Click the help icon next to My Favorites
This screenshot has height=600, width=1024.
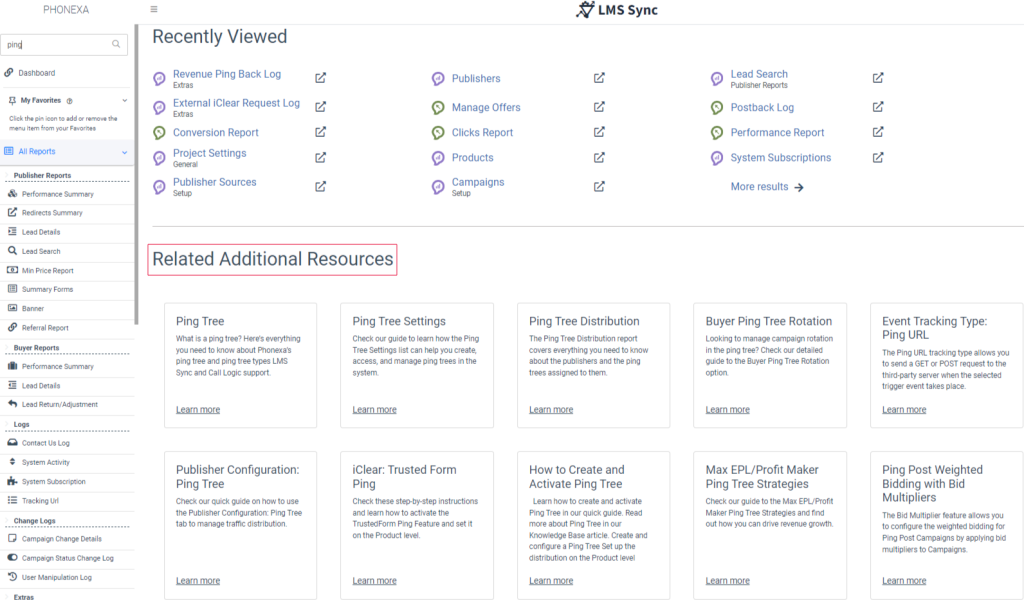click(x=69, y=101)
